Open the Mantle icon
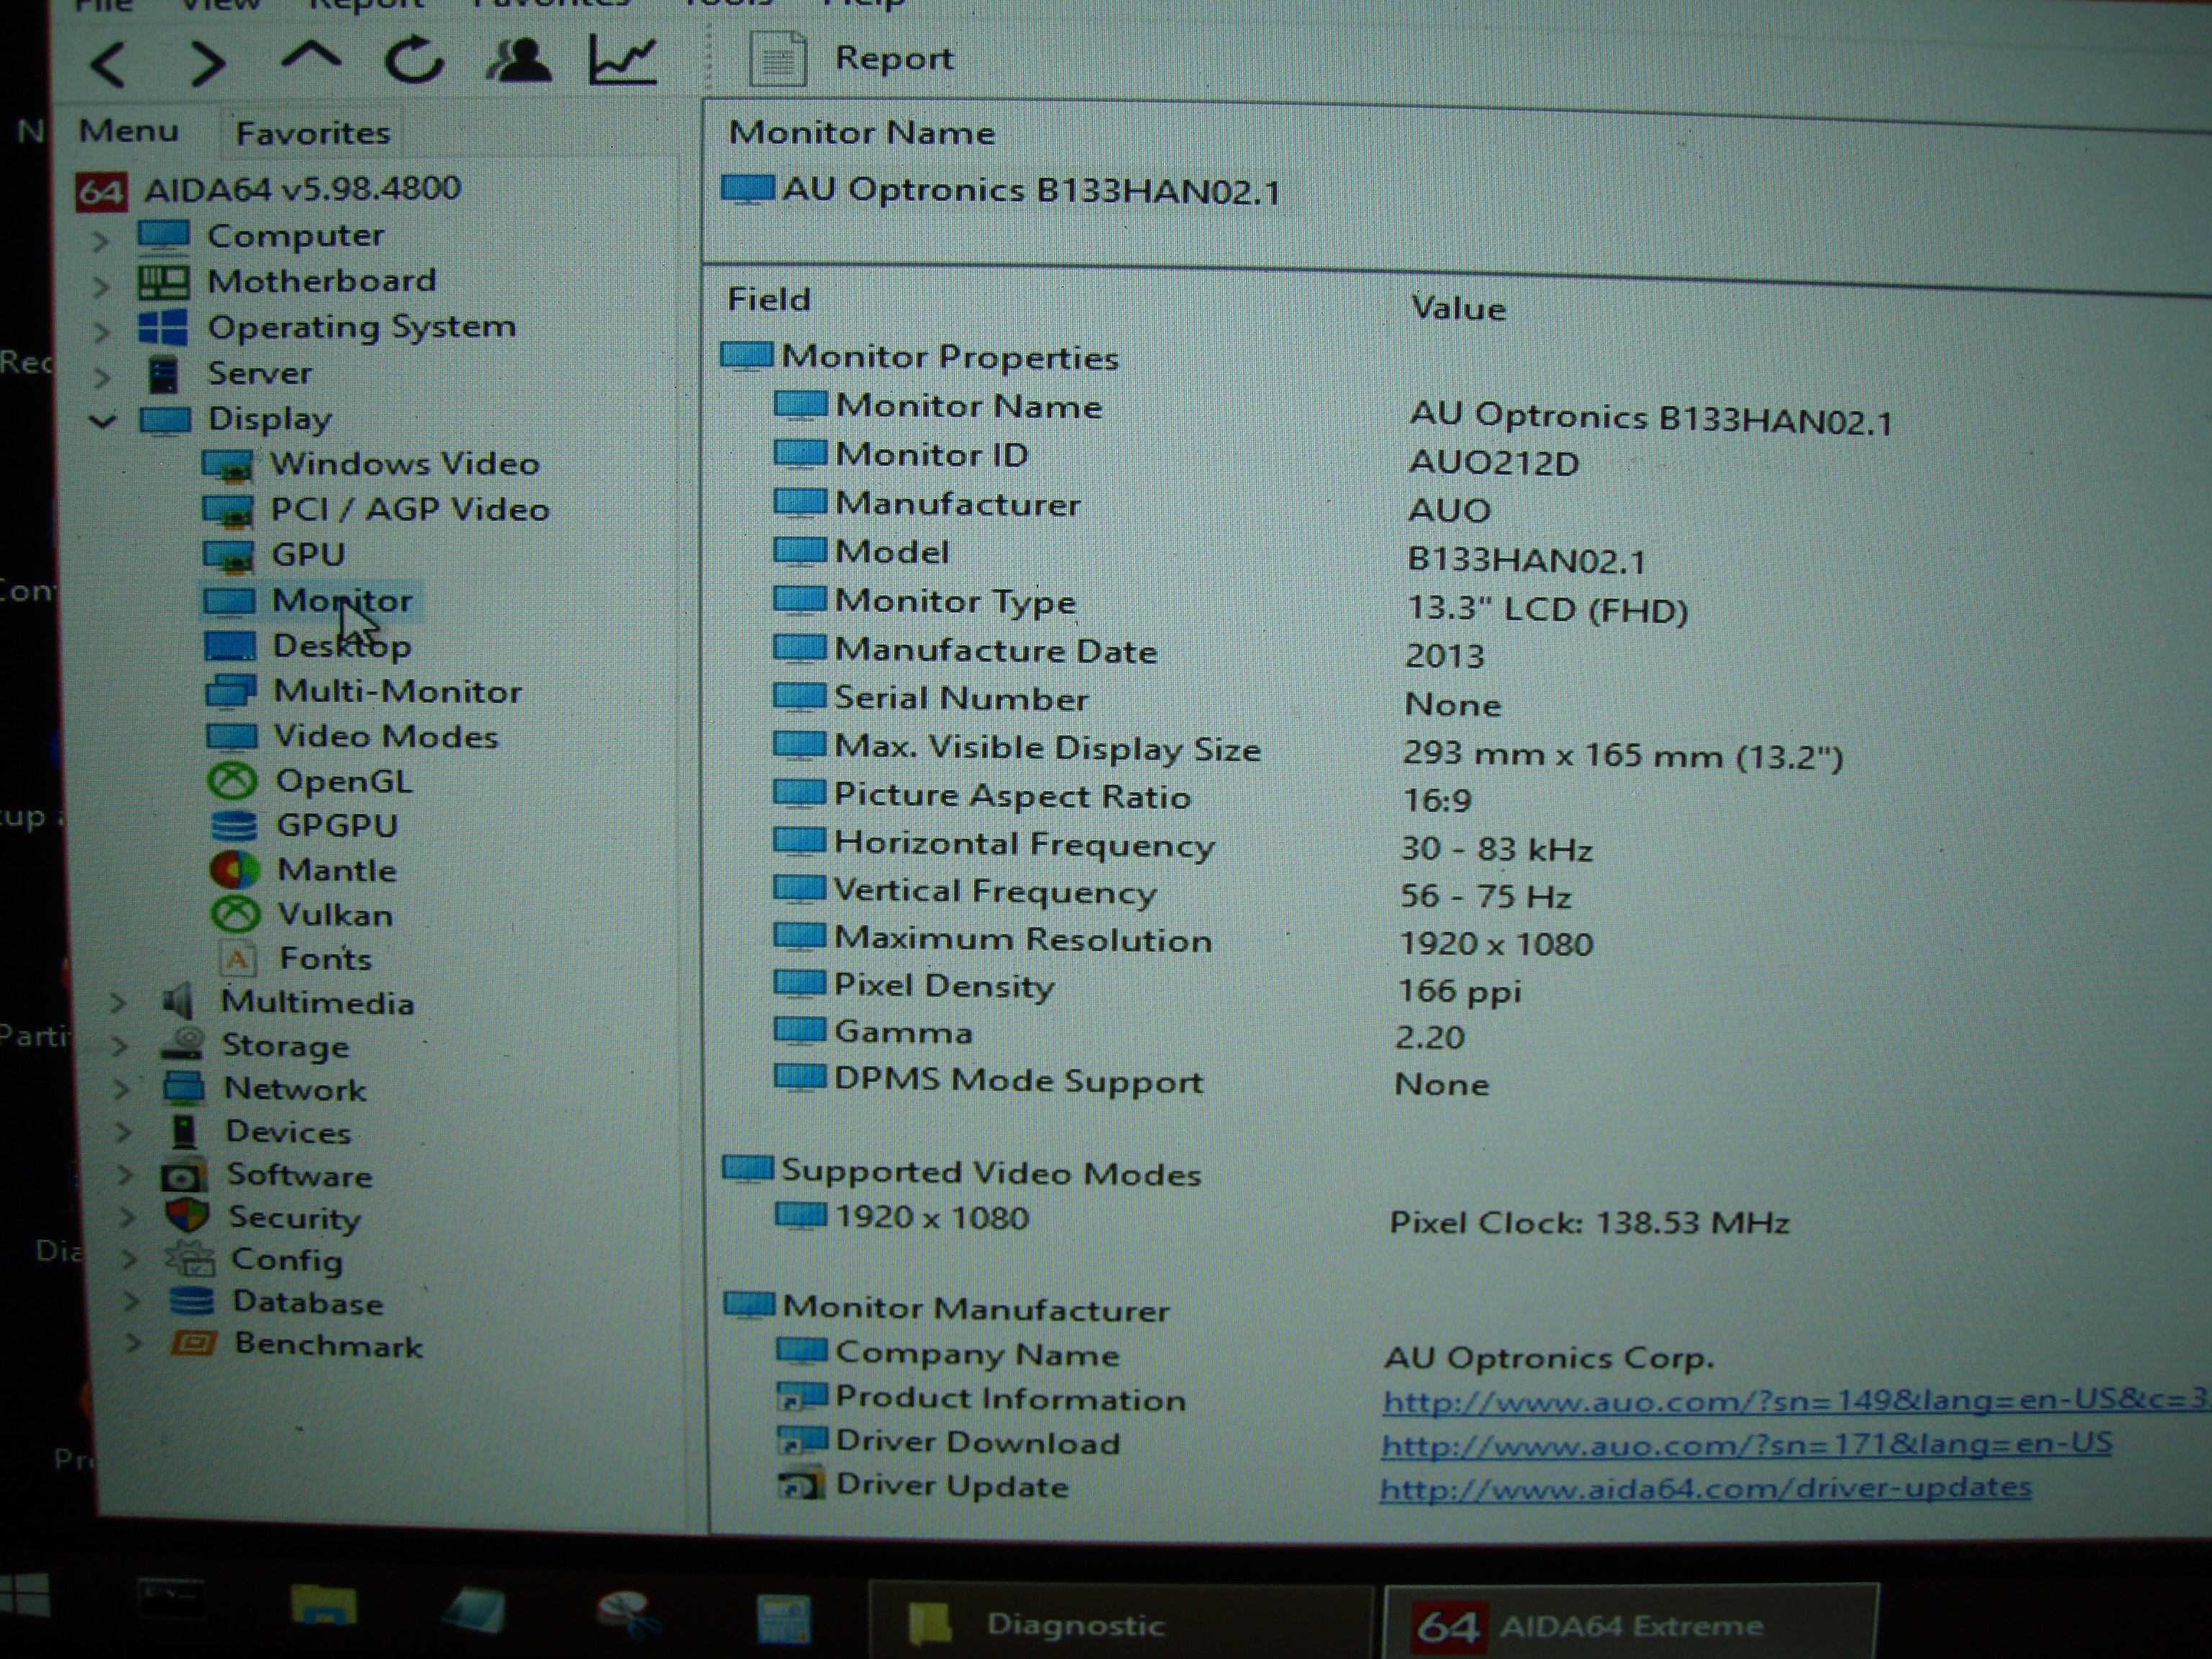Image resolution: width=2212 pixels, height=1659 pixels. tap(235, 870)
